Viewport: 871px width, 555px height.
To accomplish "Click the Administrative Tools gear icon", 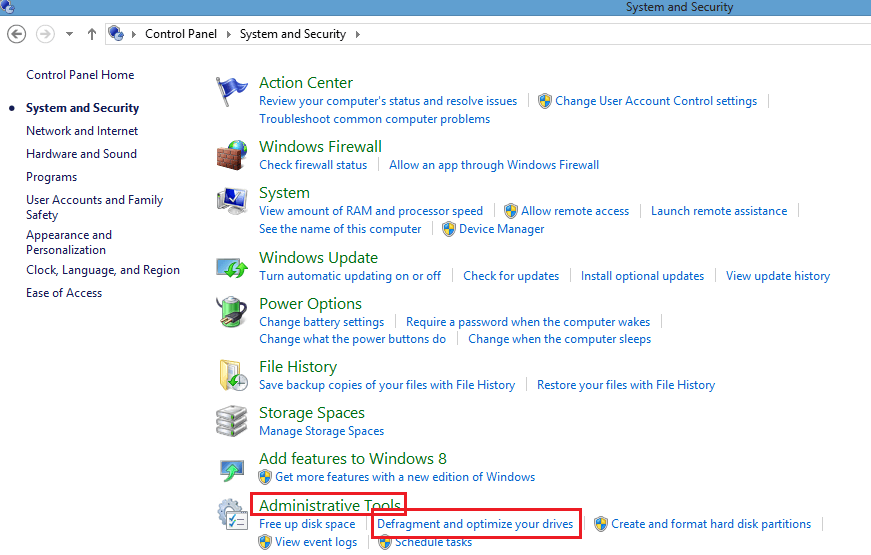I will (x=232, y=514).
